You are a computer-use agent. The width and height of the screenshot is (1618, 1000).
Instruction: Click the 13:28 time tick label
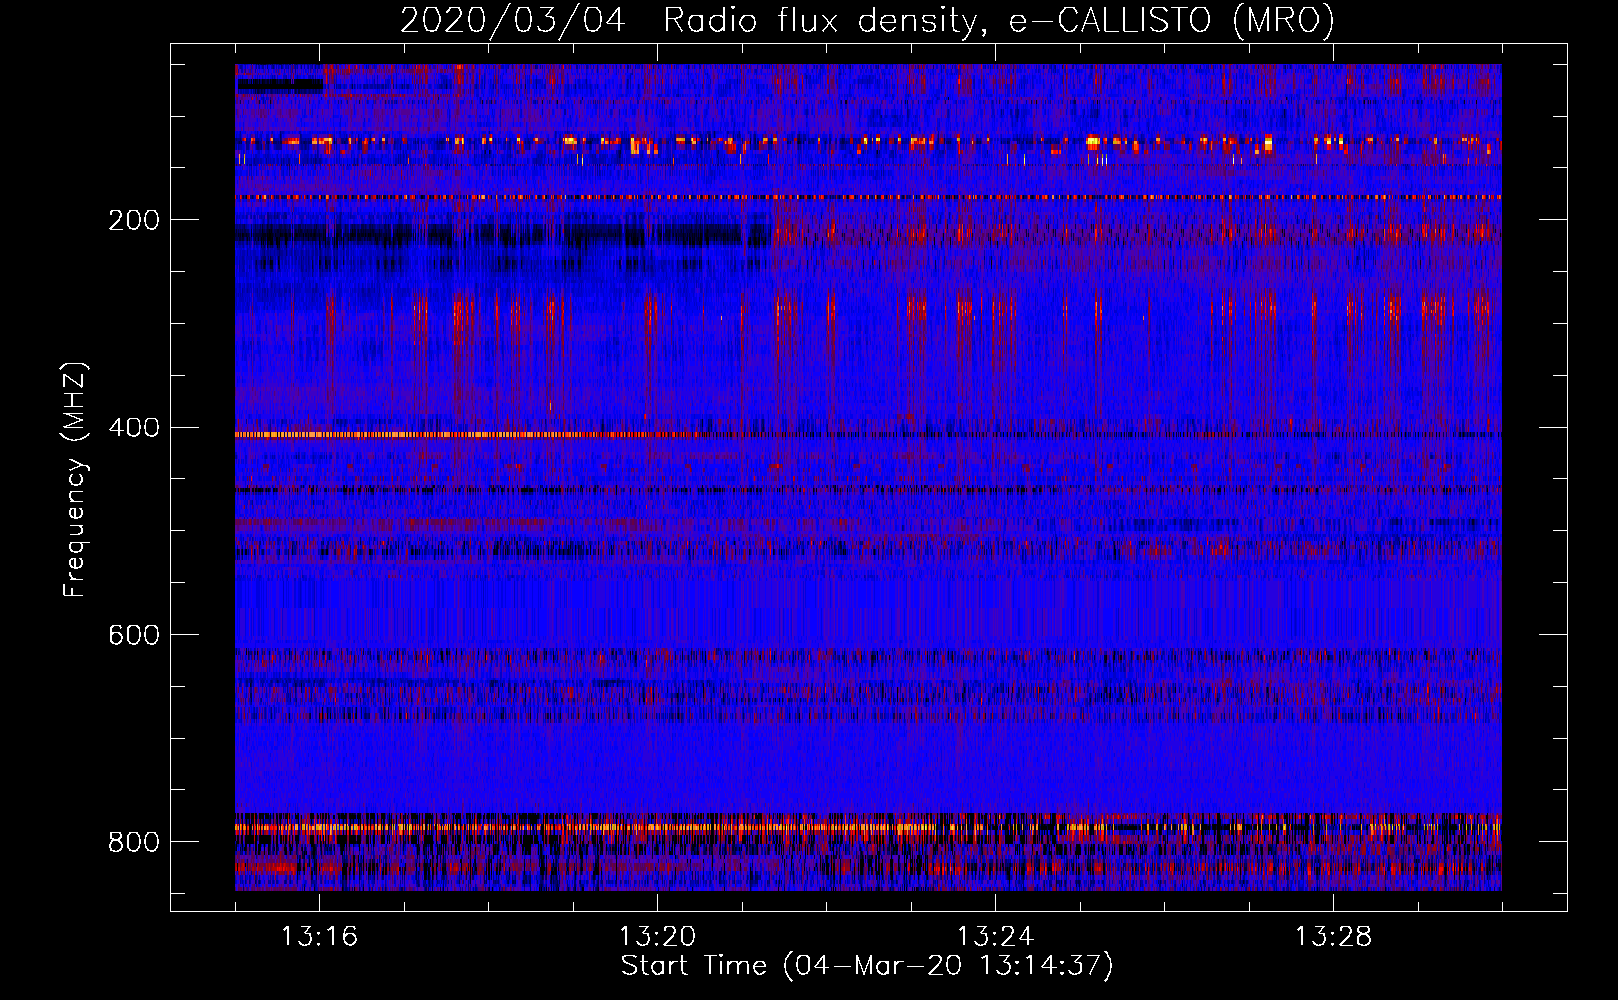click(1333, 937)
